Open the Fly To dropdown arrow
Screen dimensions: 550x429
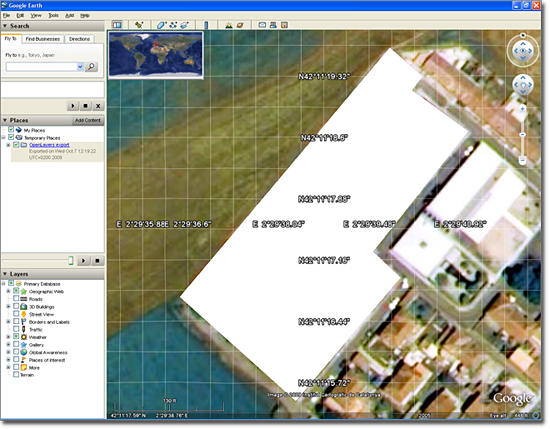pyautogui.click(x=80, y=67)
